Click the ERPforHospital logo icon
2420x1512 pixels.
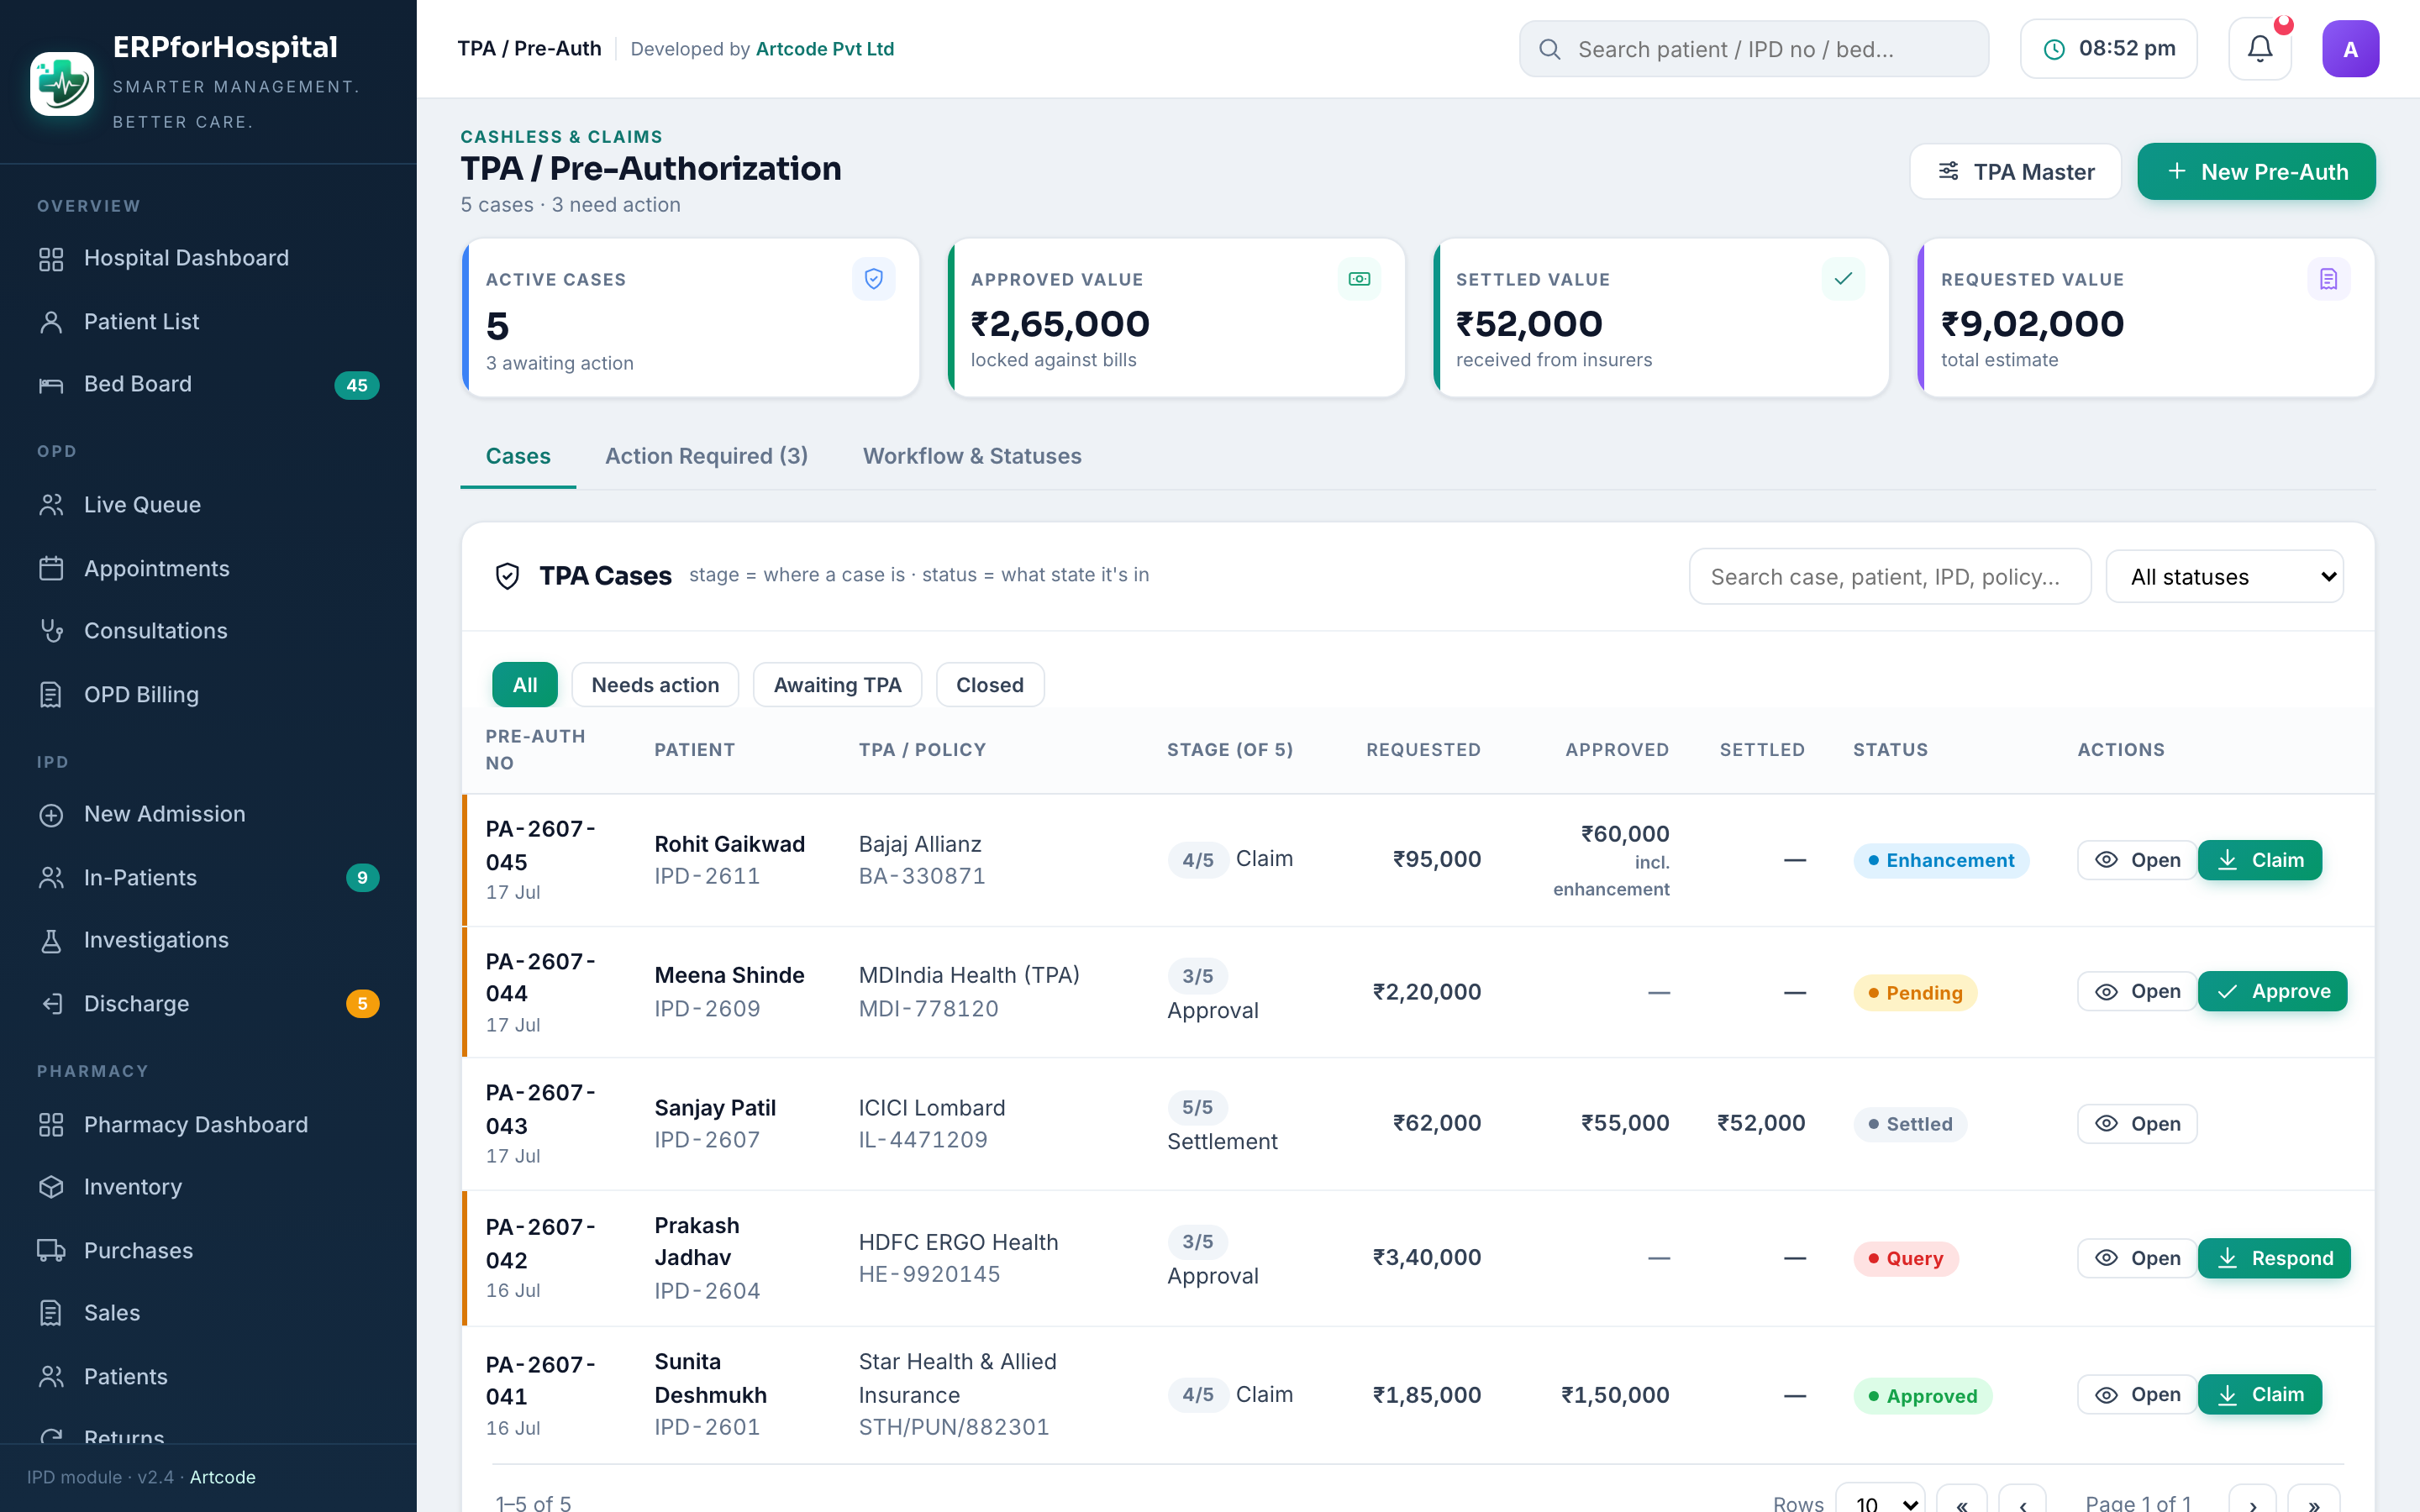click(x=62, y=84)
